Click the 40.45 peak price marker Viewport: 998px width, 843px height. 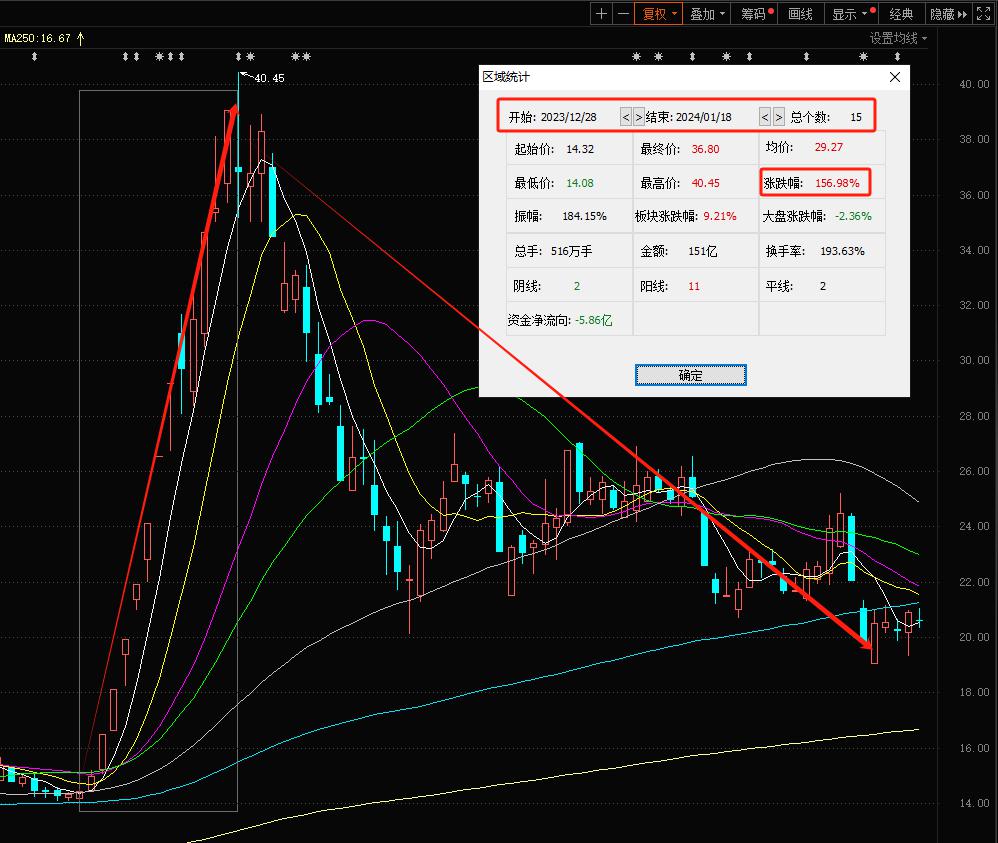[x=268, y=78]
